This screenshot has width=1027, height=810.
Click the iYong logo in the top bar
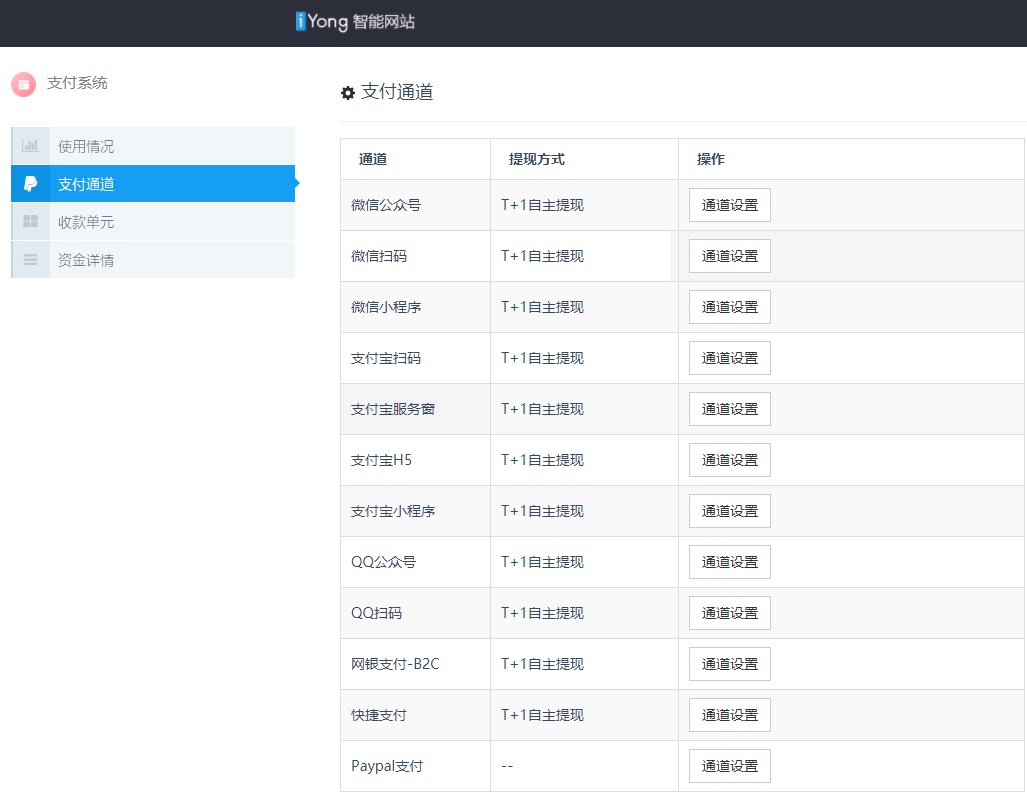click(x=355, y=21)
